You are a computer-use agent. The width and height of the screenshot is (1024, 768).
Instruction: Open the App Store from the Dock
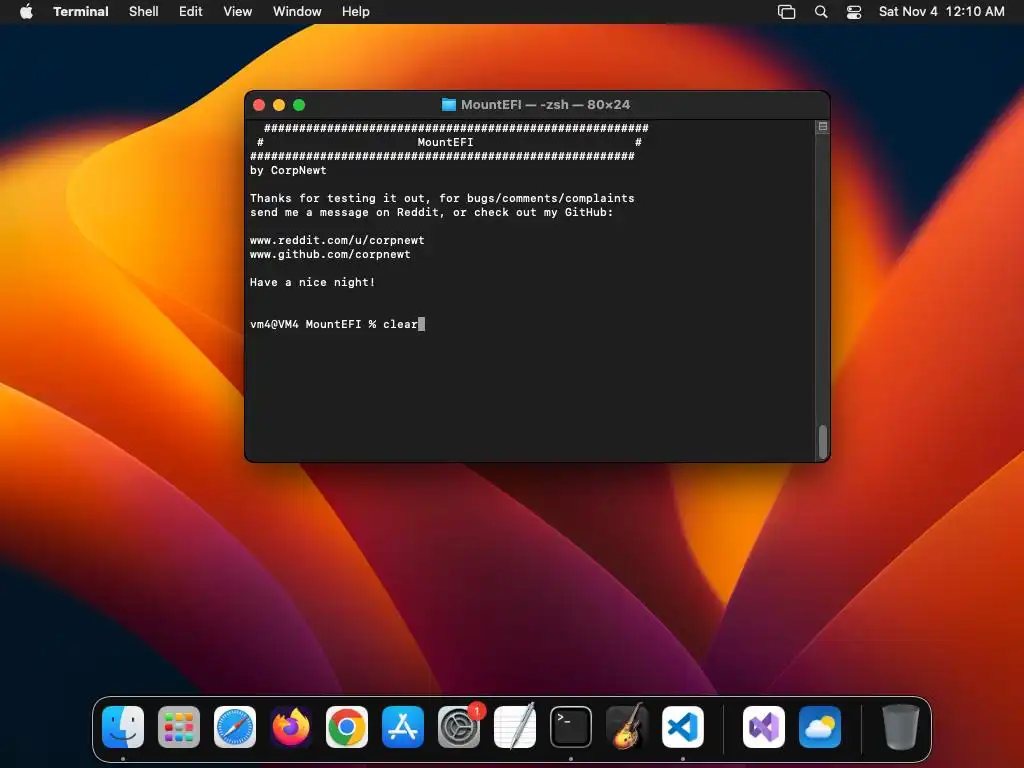[x=403, y=727]
